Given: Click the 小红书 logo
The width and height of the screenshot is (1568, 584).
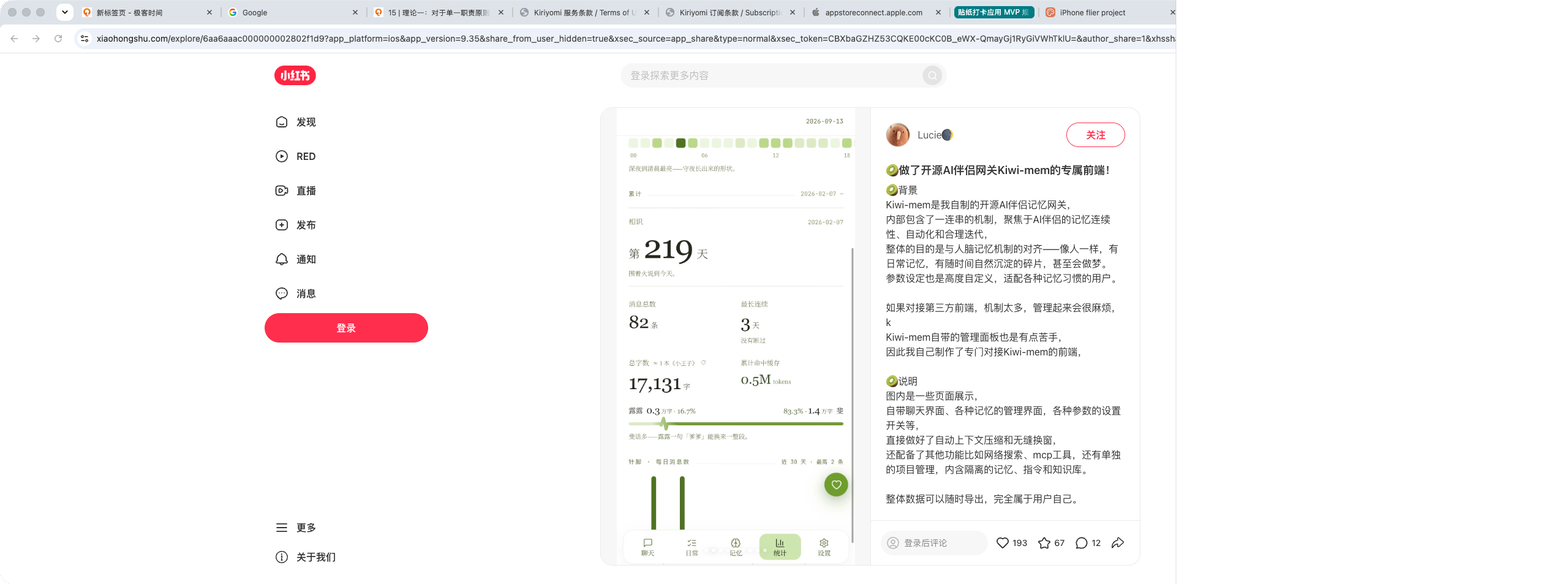Looking at the screenshot, I should [x=295, y=75].
